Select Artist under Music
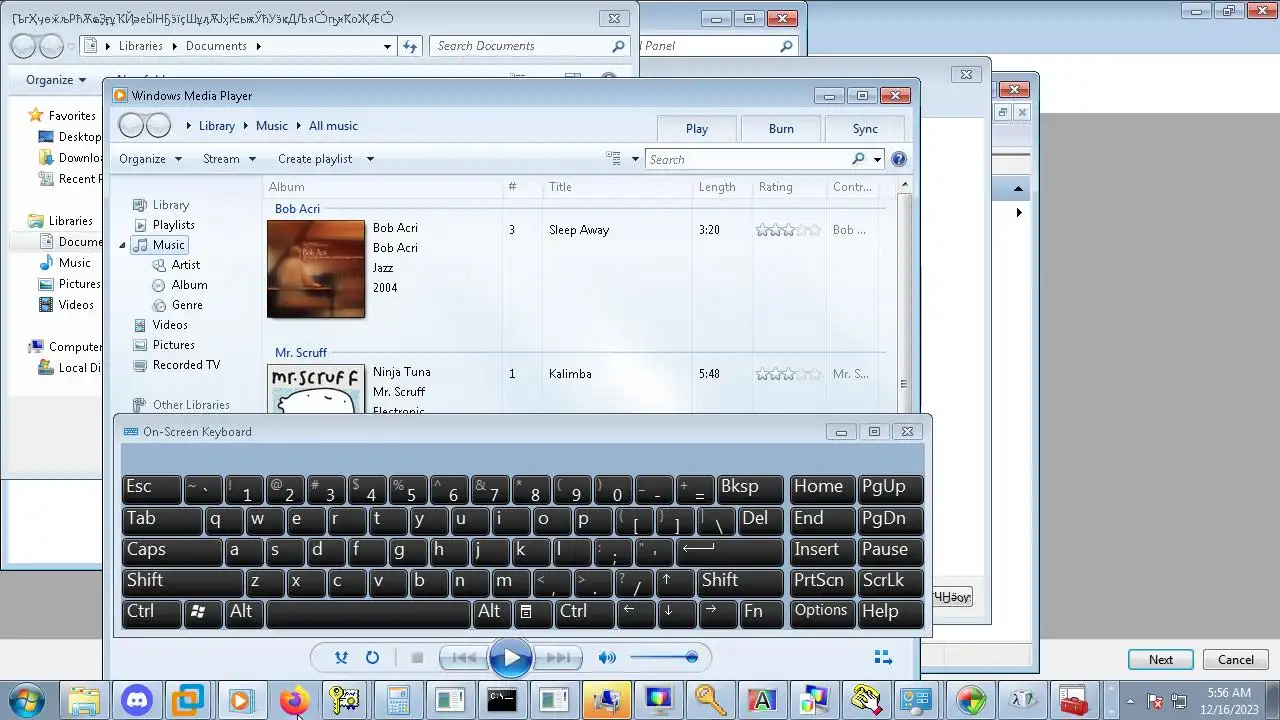Screen dimensions: 1280x720 coord(185,265)
